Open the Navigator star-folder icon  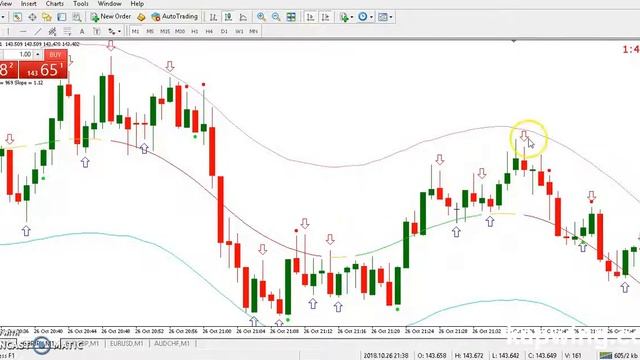click(47, 17)
